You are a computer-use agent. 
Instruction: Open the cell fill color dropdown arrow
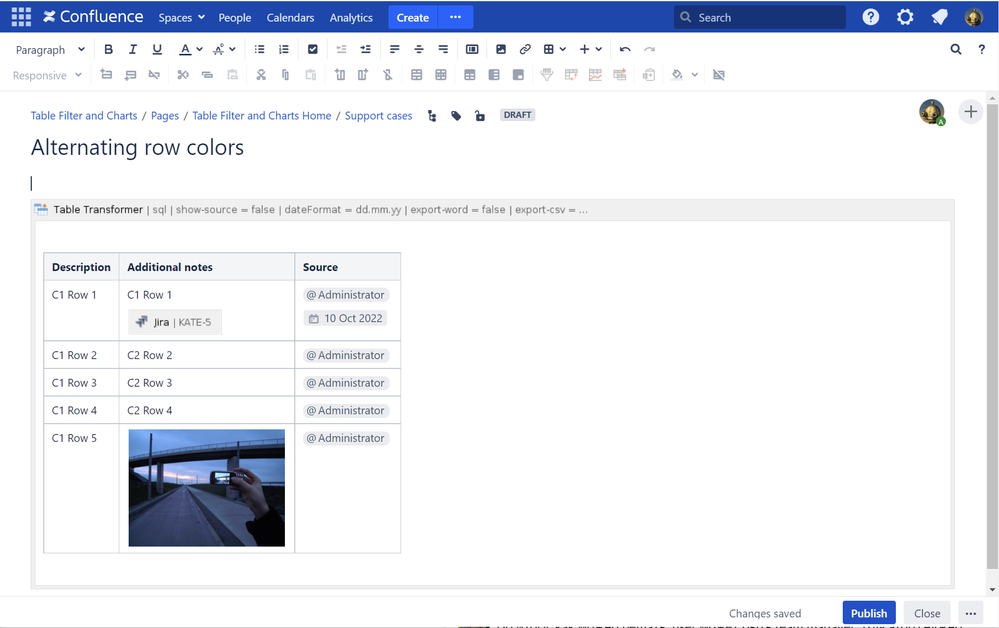pos(694,75)
